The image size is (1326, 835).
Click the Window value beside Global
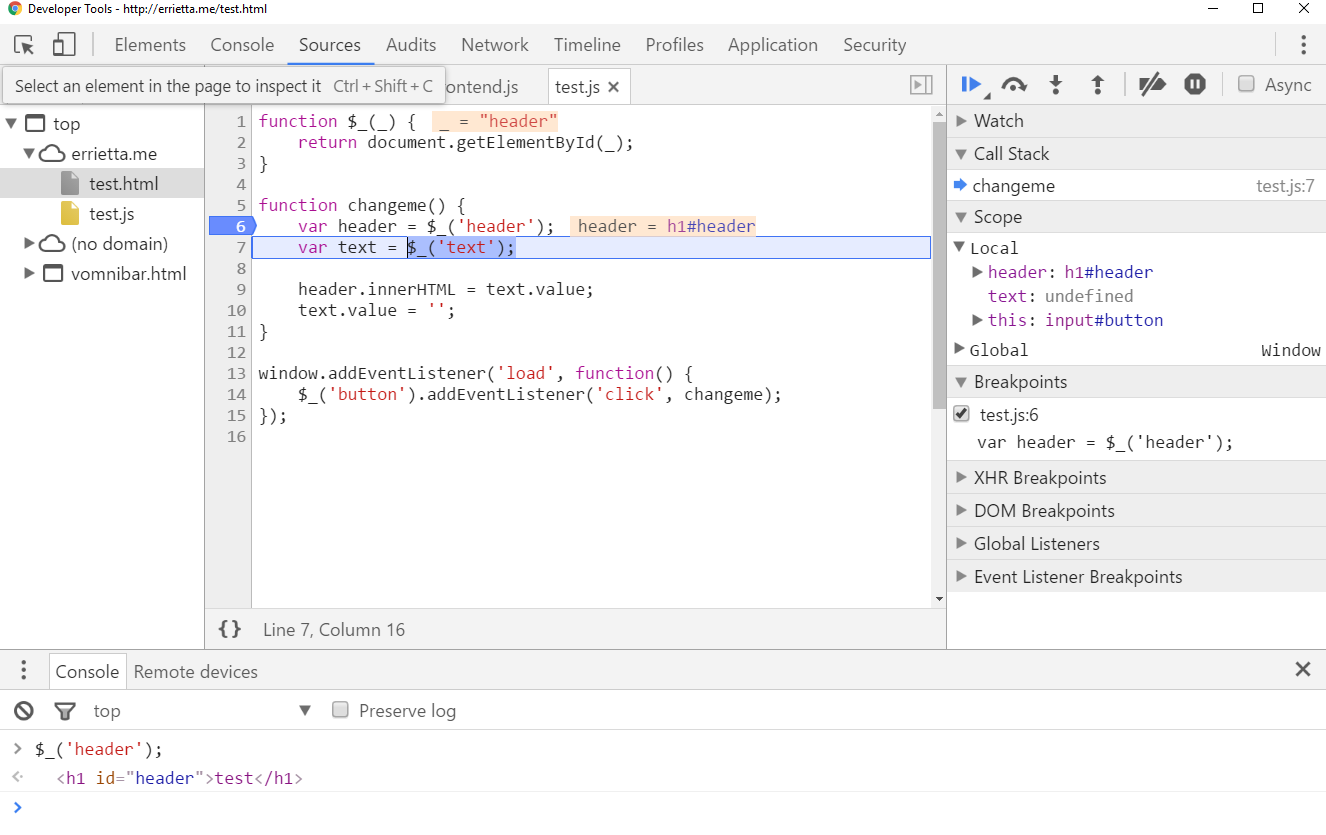click(x=1290, y=350)
